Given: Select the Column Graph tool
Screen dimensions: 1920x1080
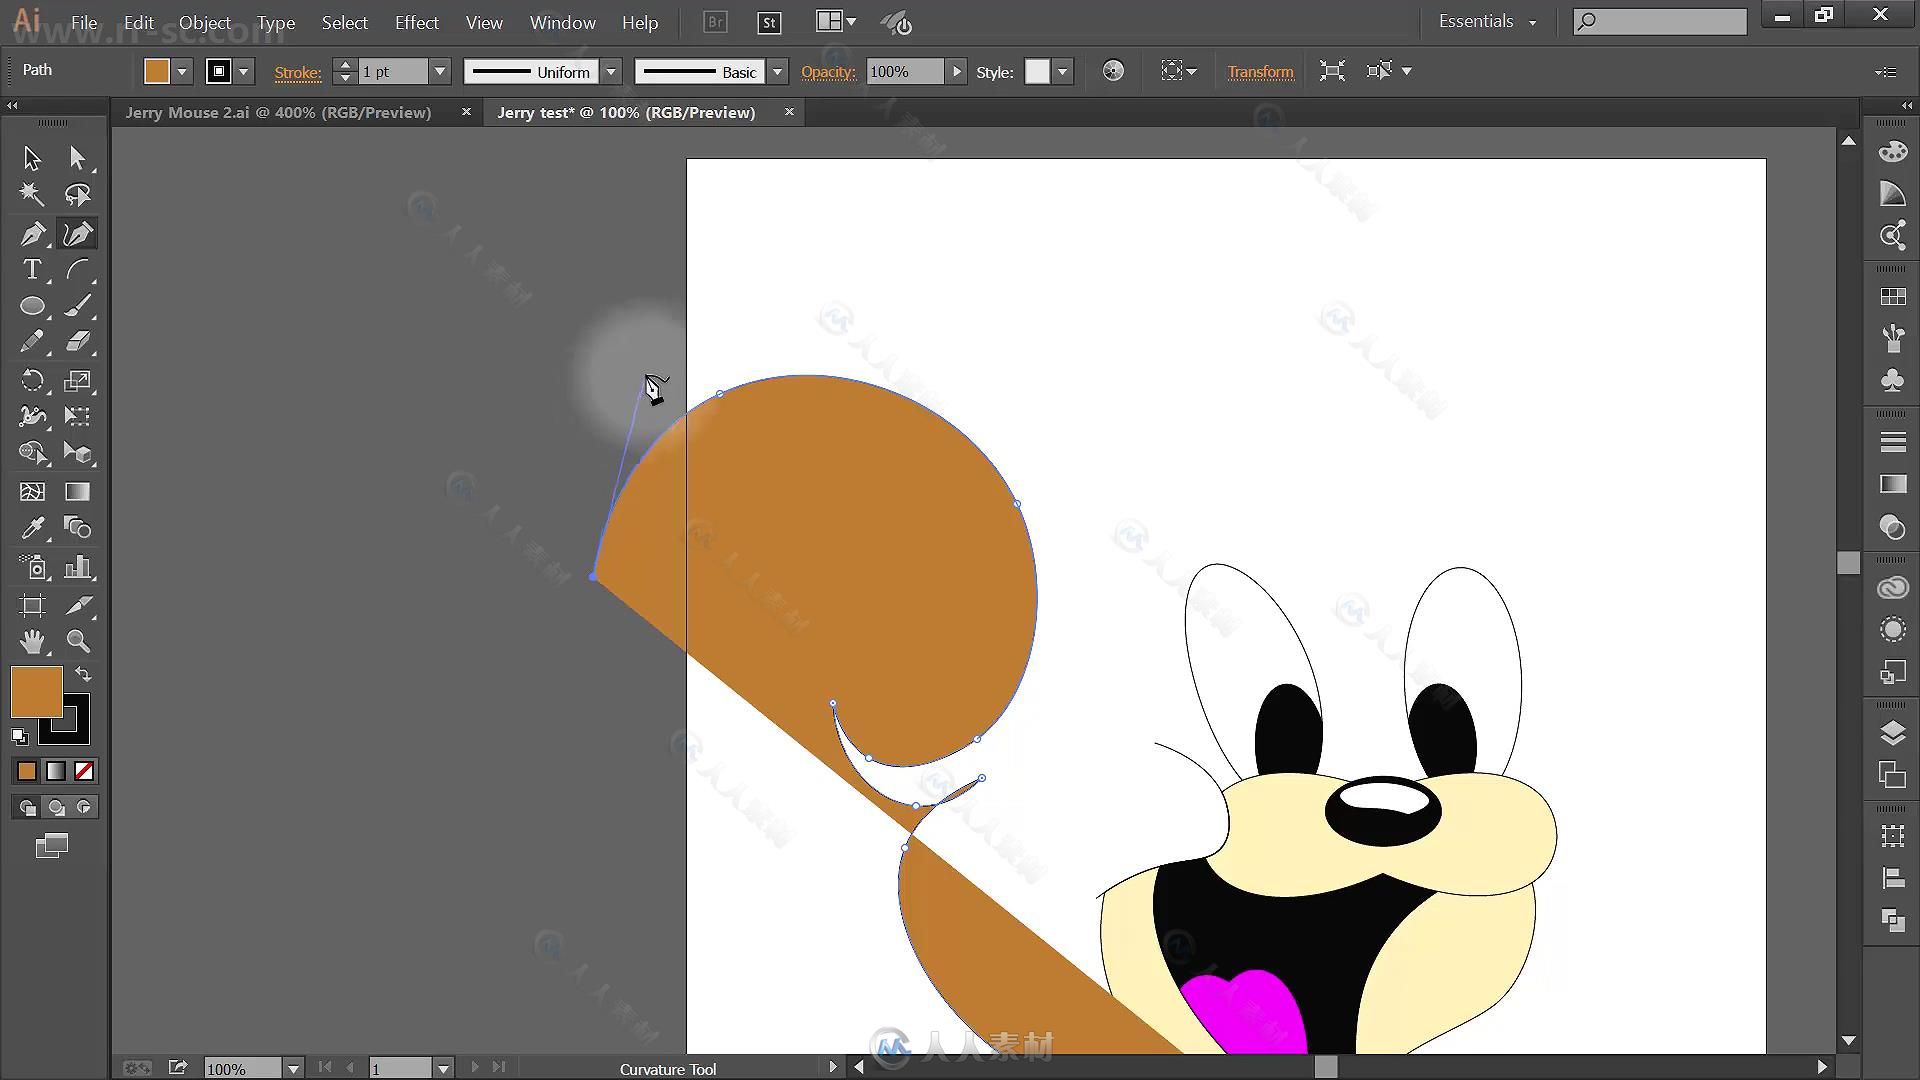Looking at the screenshot, I should 78,568.
